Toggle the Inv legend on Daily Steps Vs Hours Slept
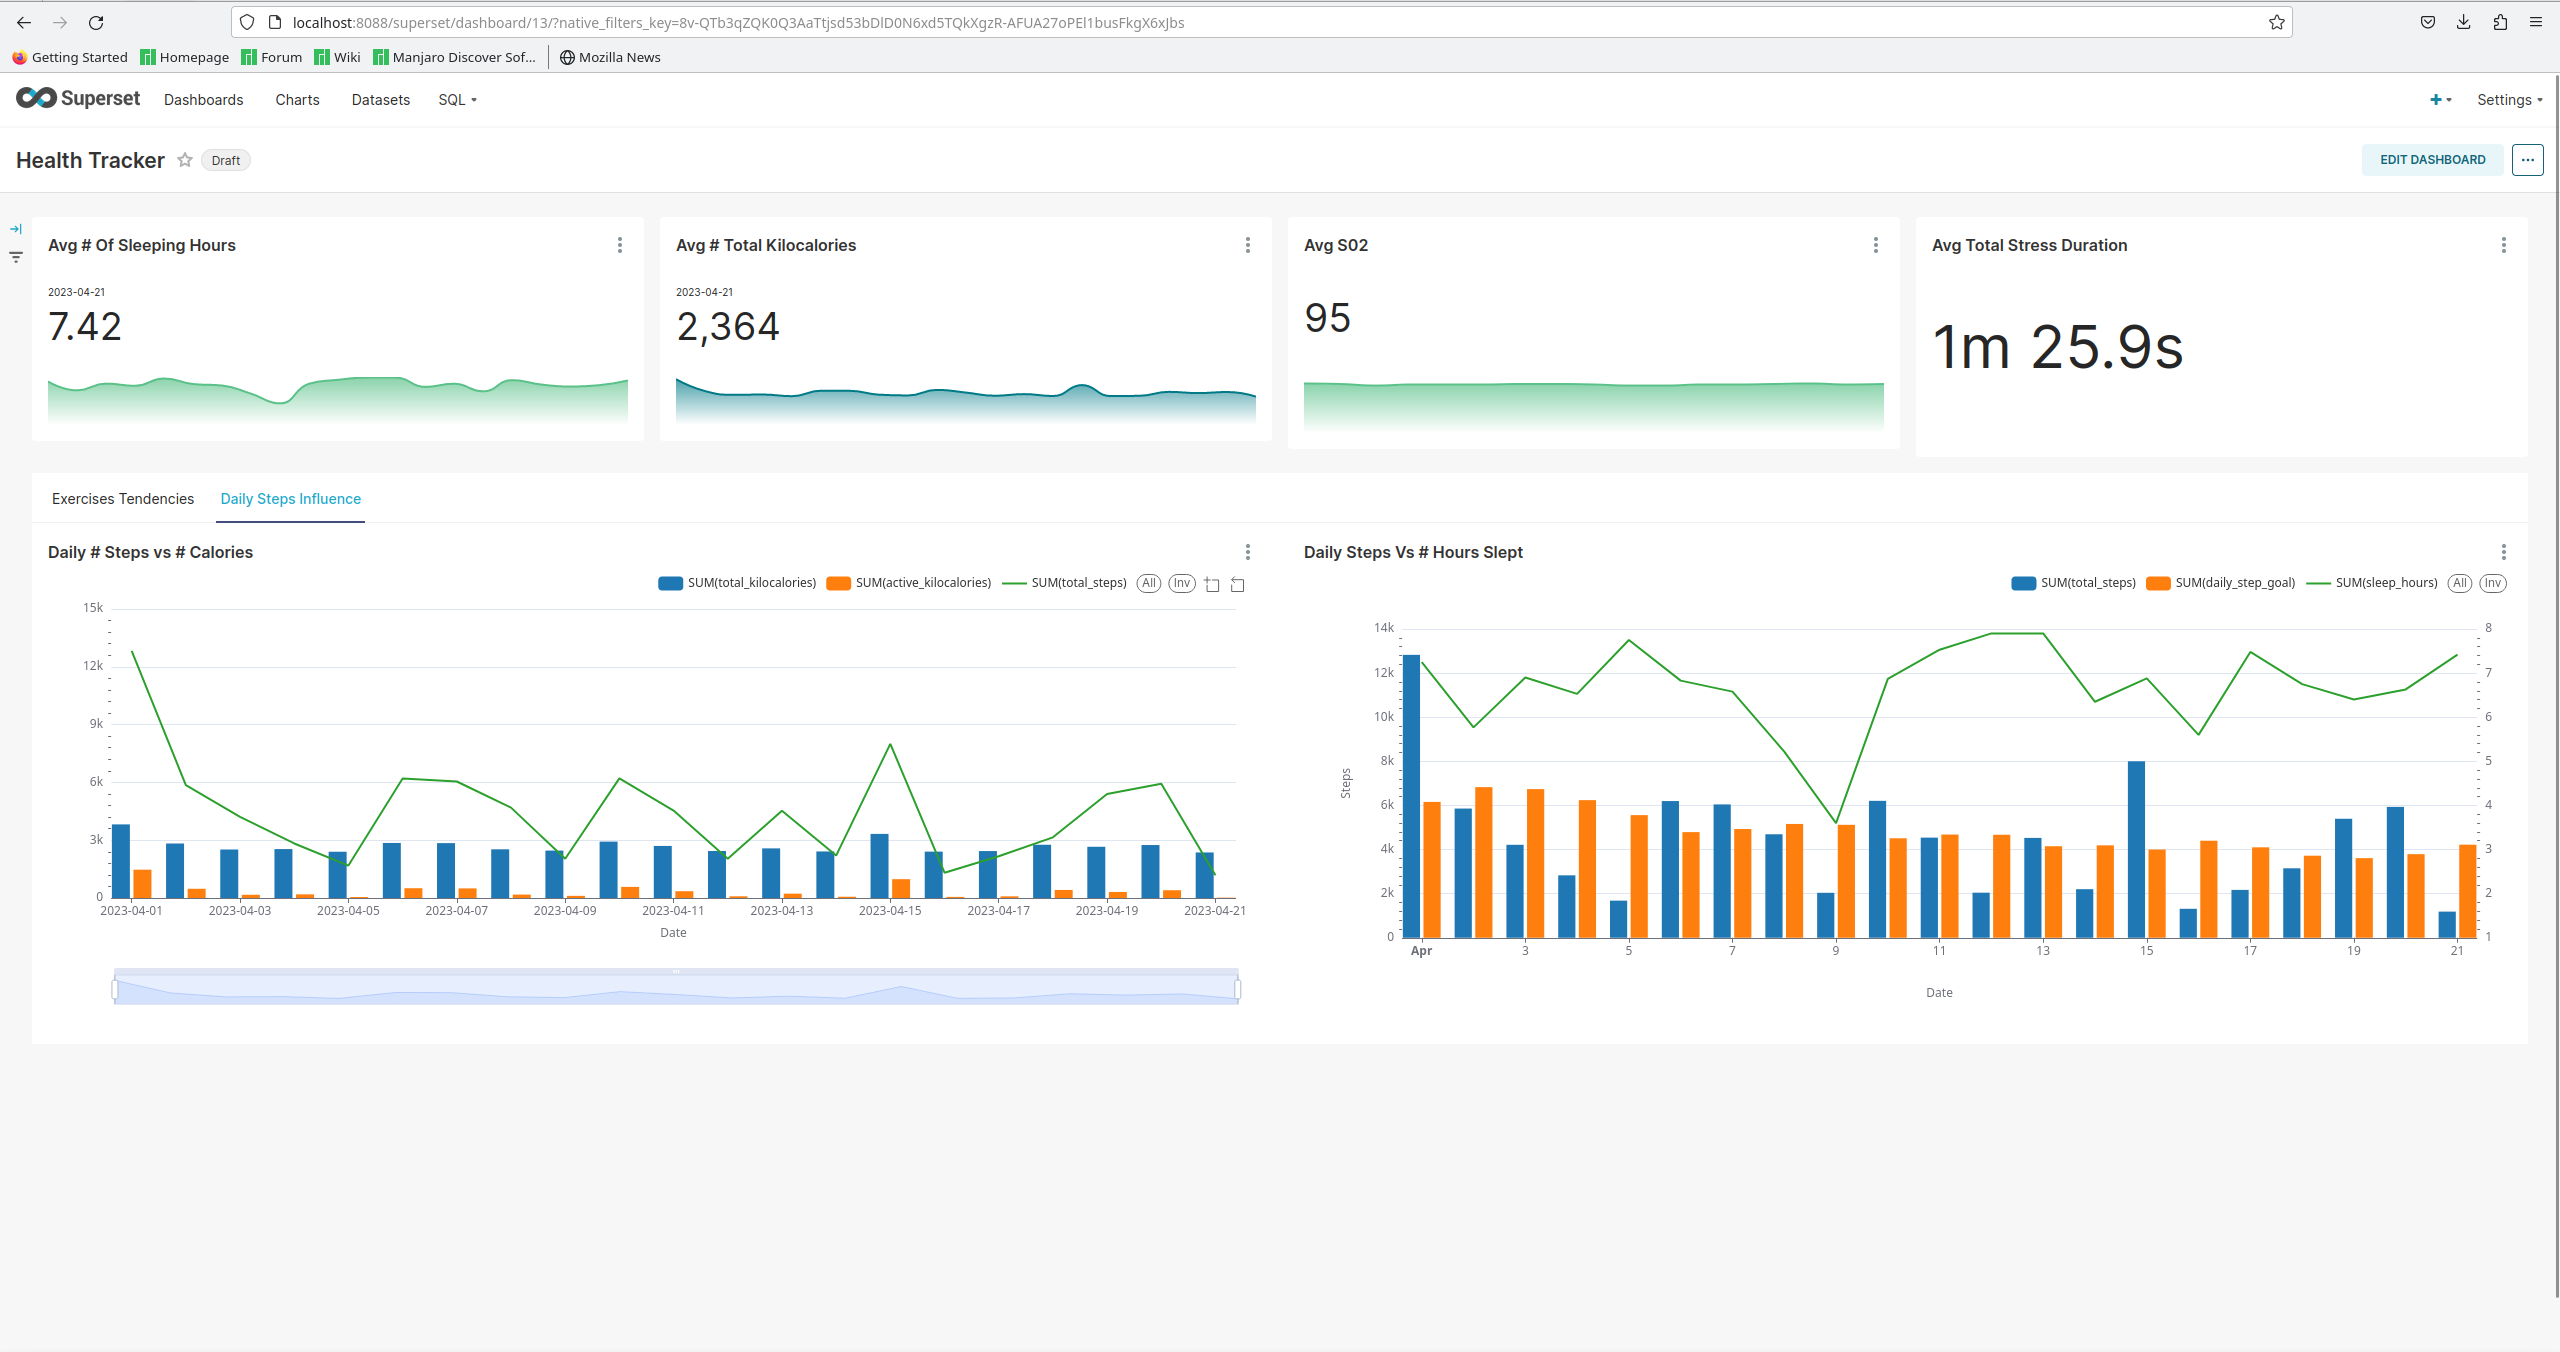 [x=2491, y=582]
